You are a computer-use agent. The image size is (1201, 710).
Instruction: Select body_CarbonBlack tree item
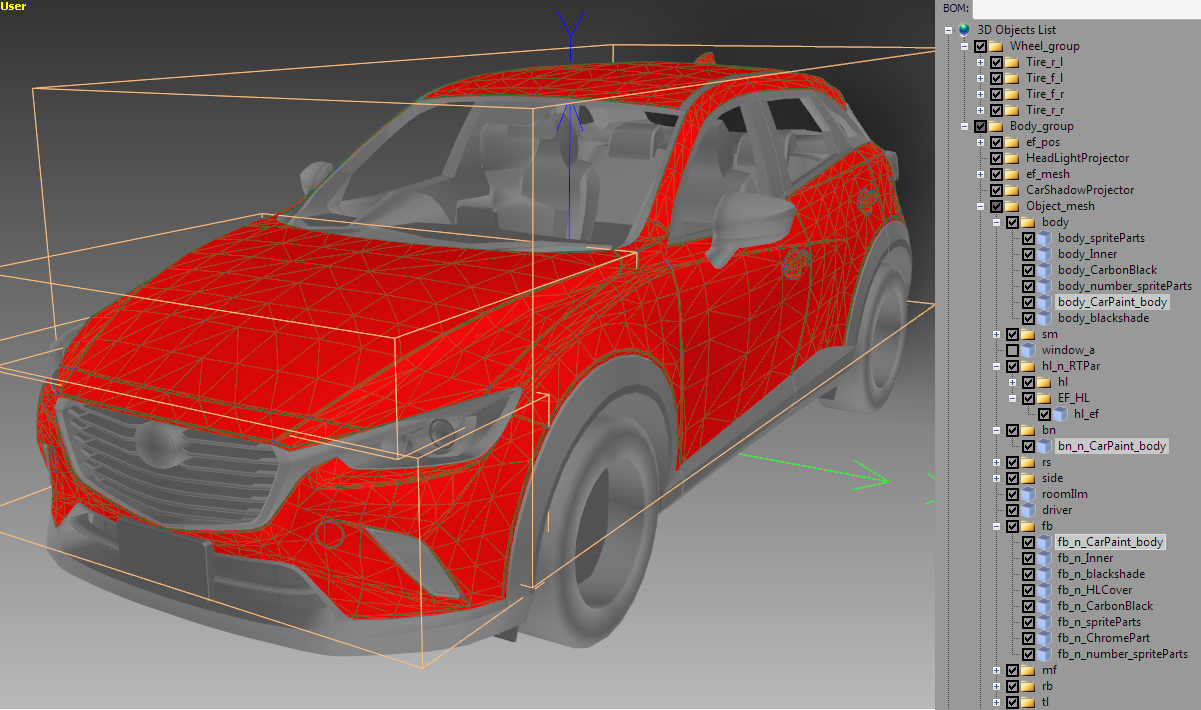(x=1107, y=270)
